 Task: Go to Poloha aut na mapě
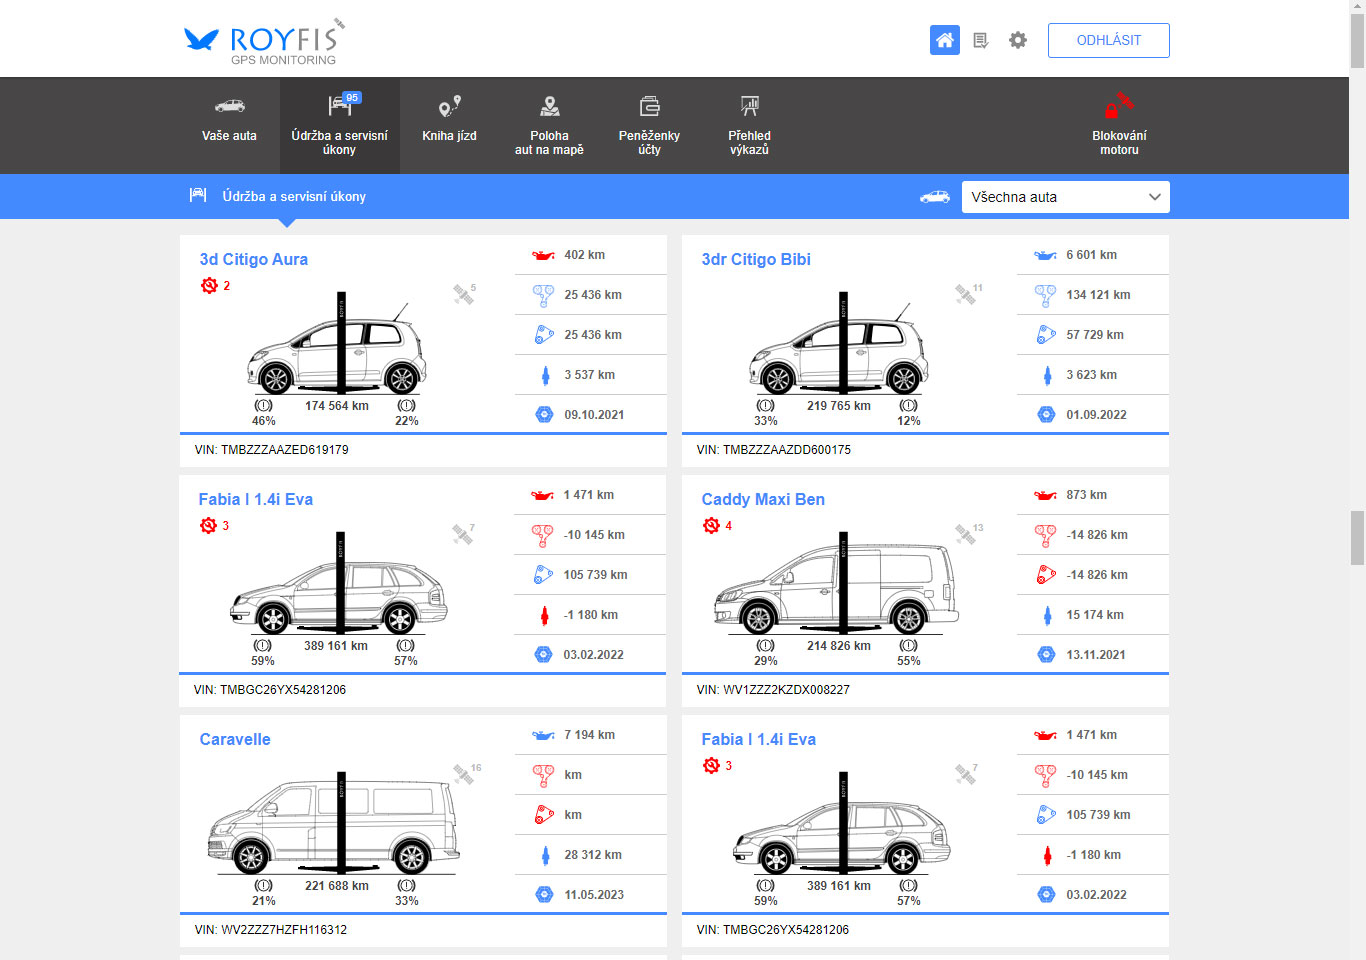549,126
